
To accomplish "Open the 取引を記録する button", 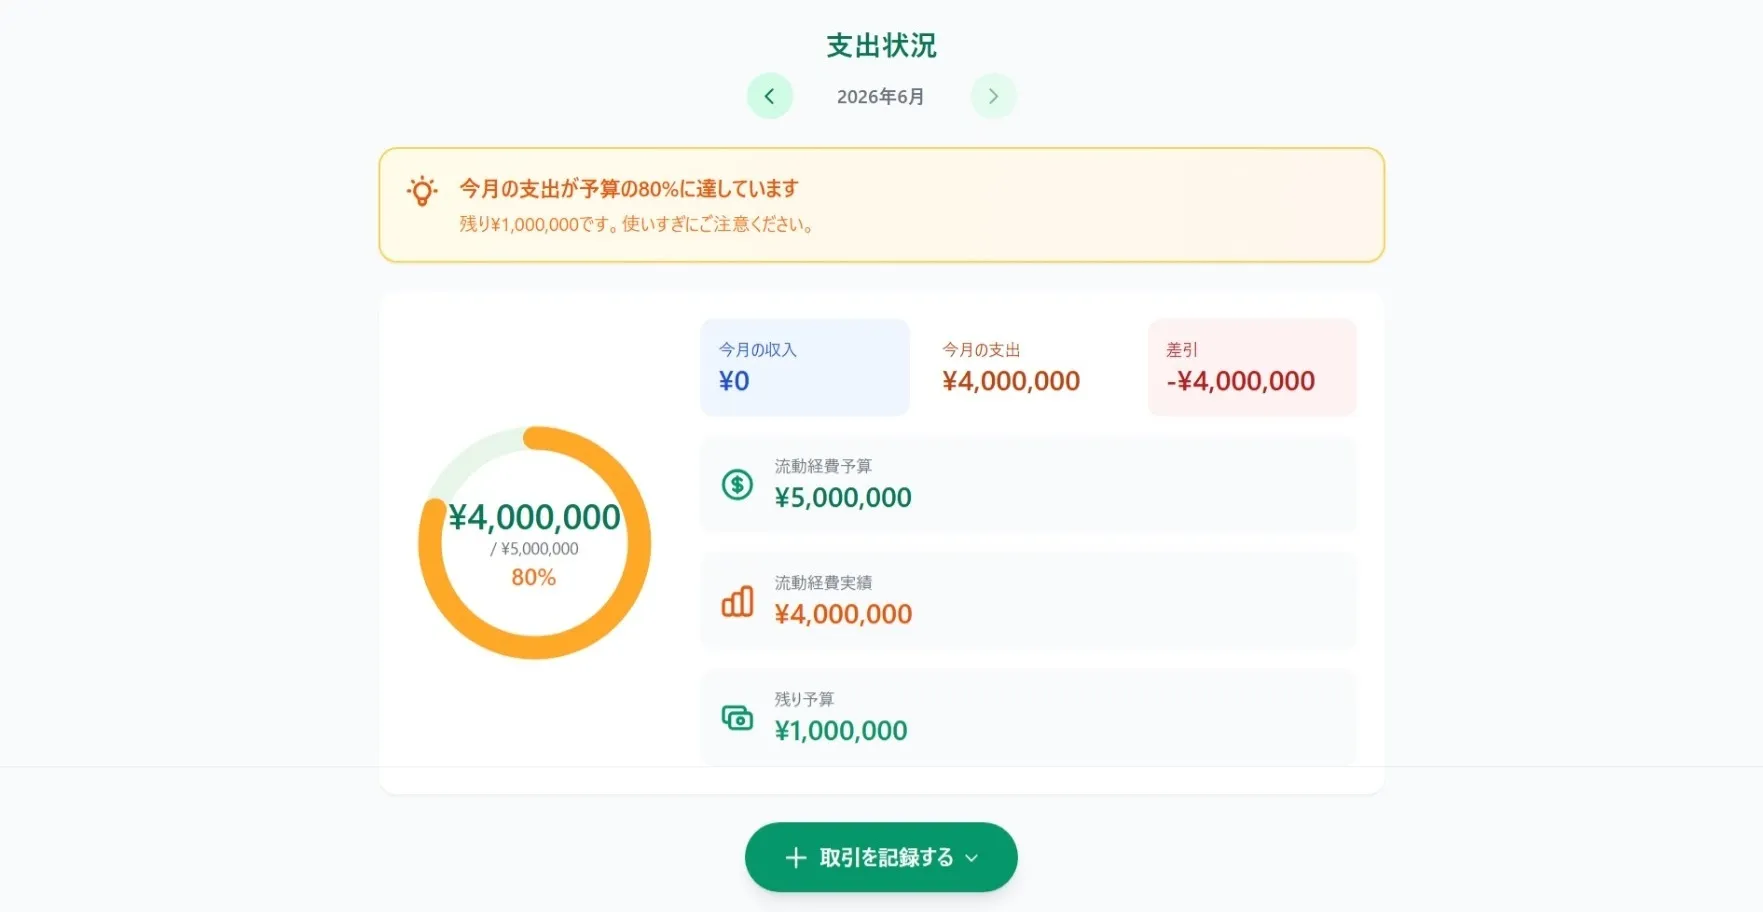I will click(881, 857).
